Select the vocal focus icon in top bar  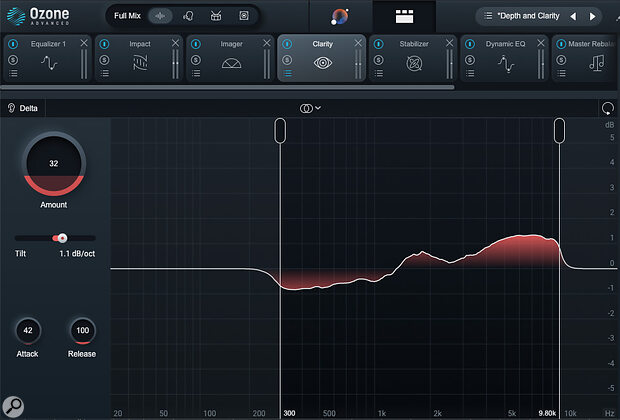[189, 17]
